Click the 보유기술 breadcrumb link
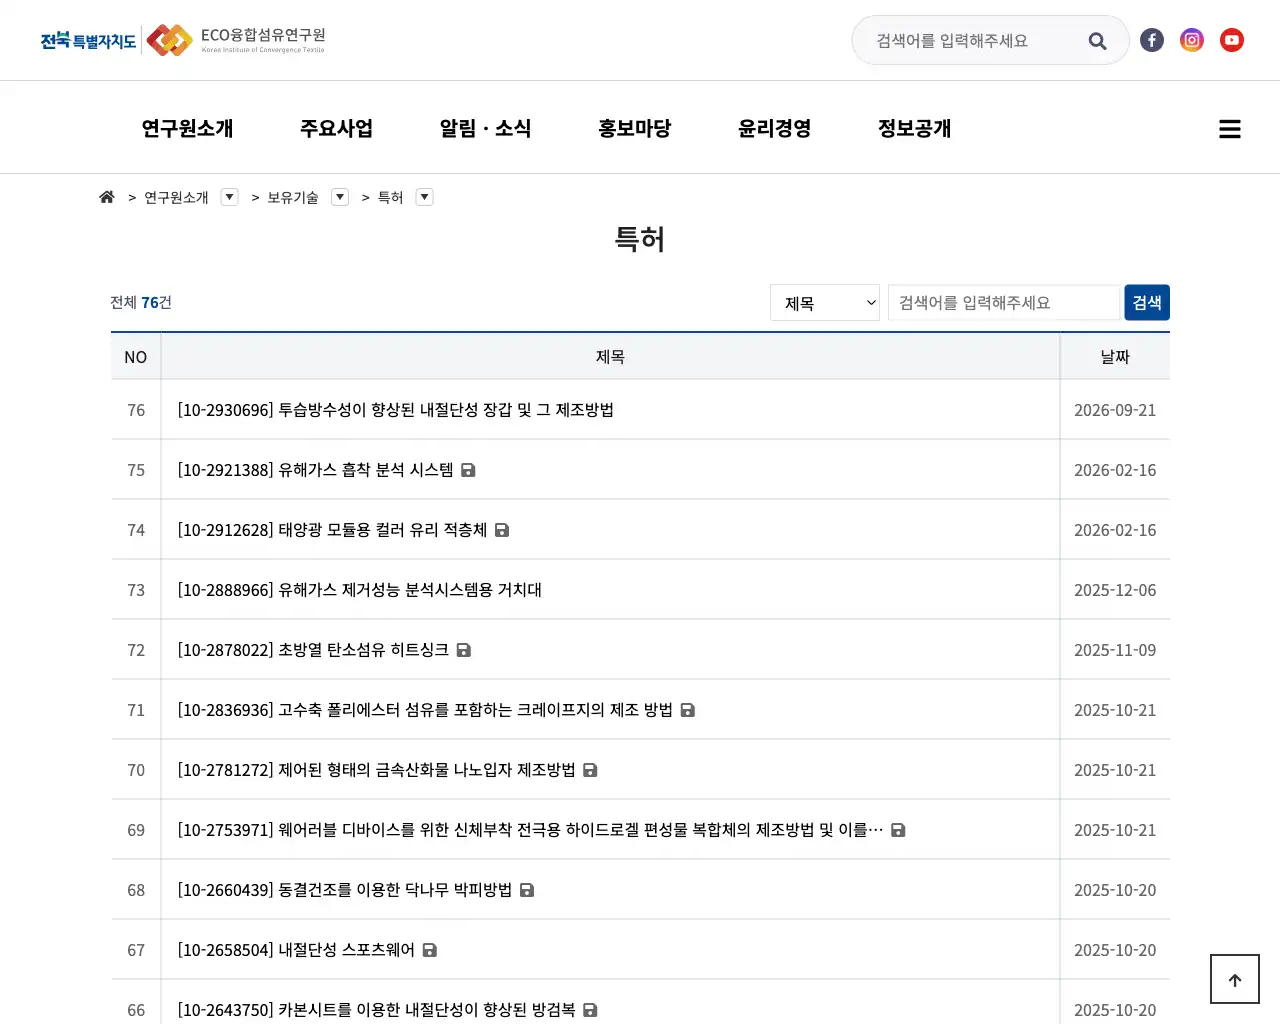This screenshot has width=1280, height=1024. (x=293, y=197)
